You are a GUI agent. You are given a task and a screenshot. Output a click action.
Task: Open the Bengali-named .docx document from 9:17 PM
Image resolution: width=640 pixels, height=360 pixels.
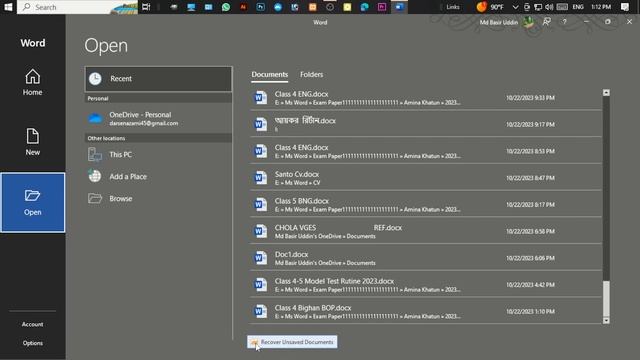[426, 124]
